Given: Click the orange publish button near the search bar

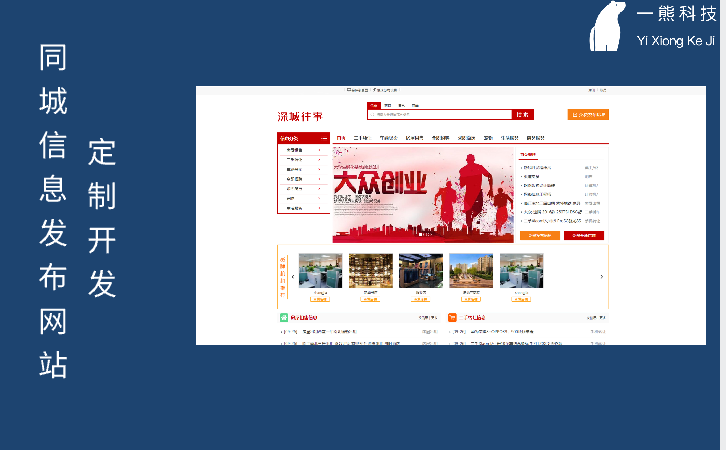Looking at the screenshot, I should [588, 114].
